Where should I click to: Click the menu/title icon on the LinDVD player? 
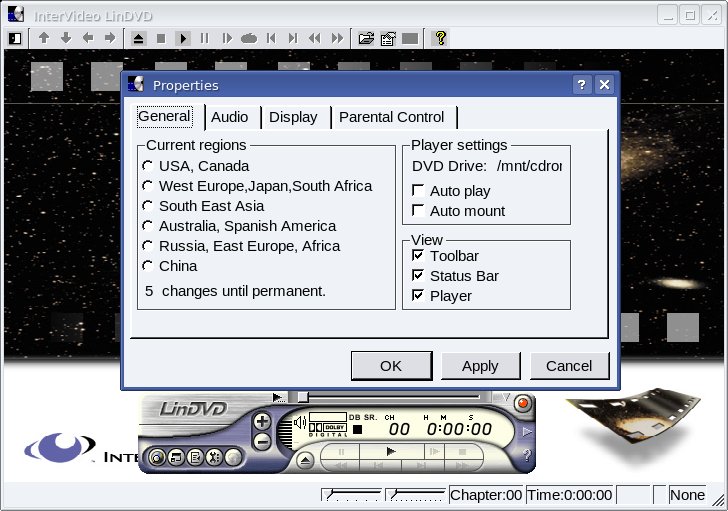pyautogui.click(x=176, y=458)
